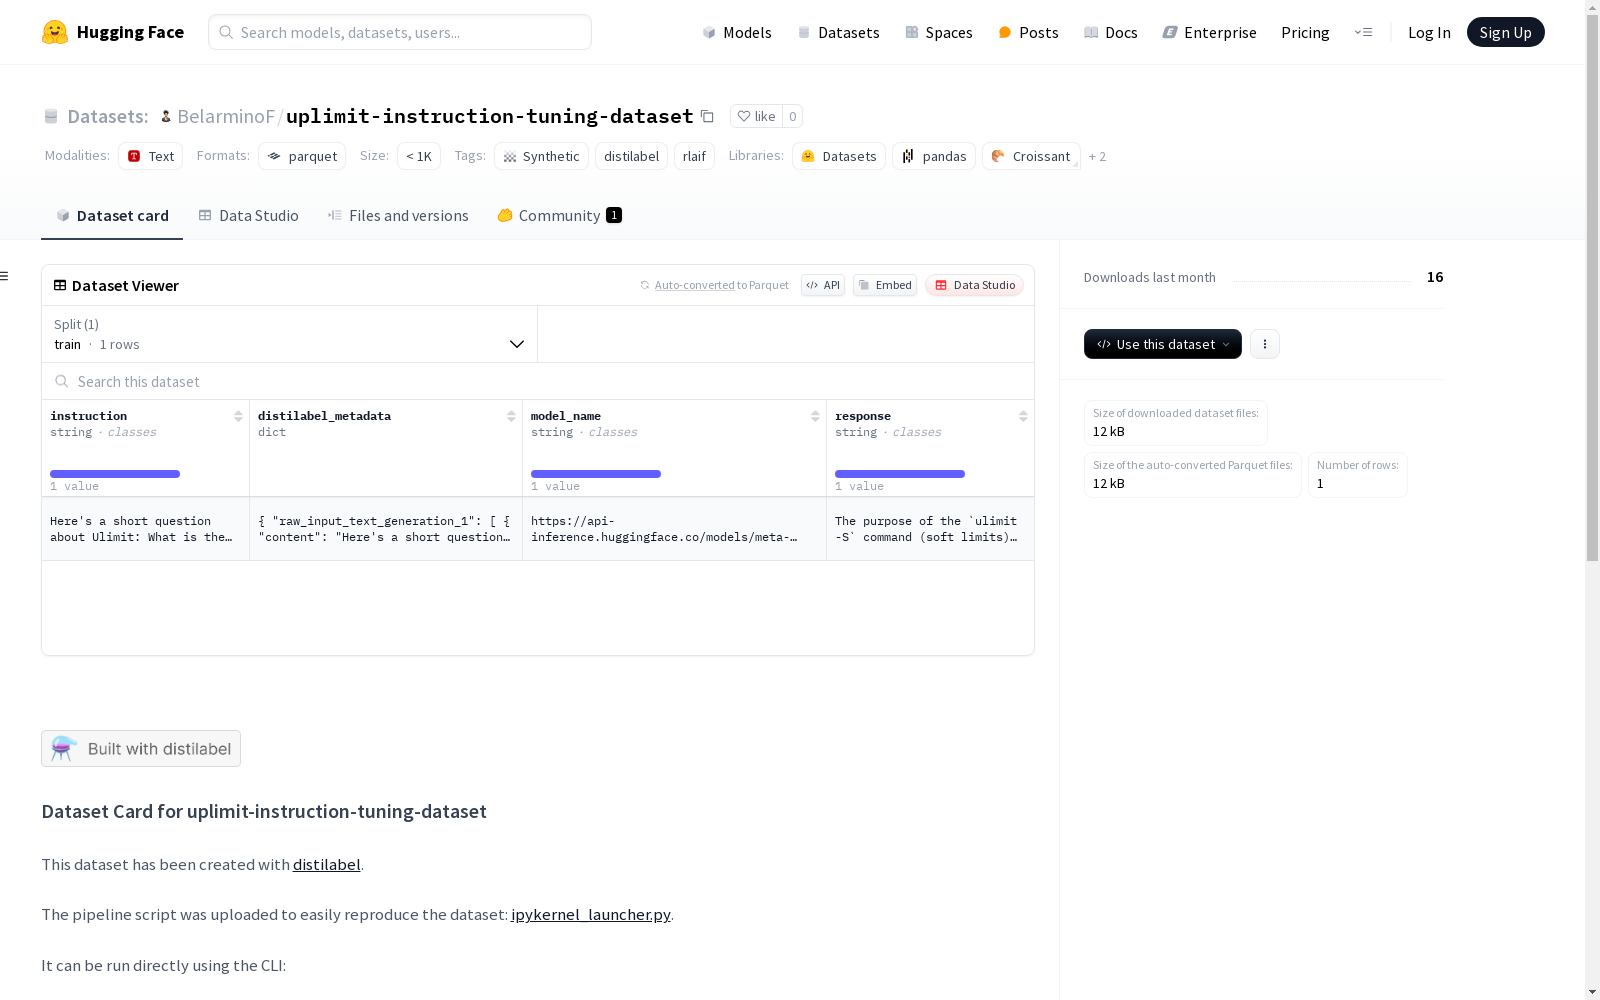Click the Embed button
The image size is (1600, 1000).
point(885,285)
